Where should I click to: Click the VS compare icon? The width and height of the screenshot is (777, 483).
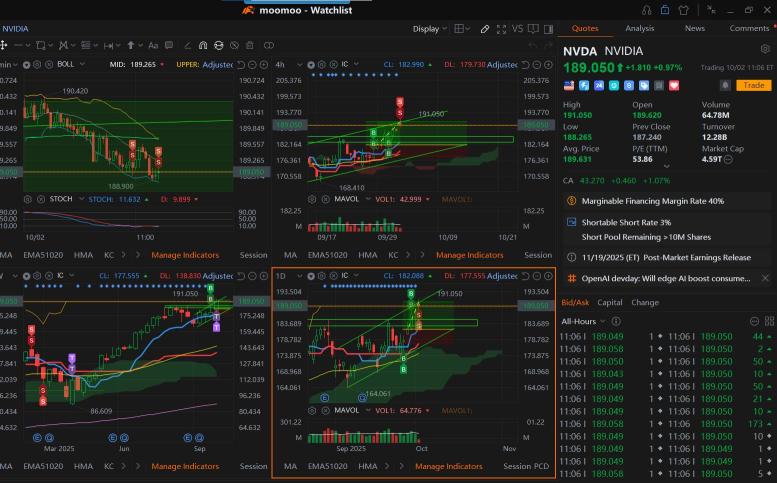(x=517, y=29)
